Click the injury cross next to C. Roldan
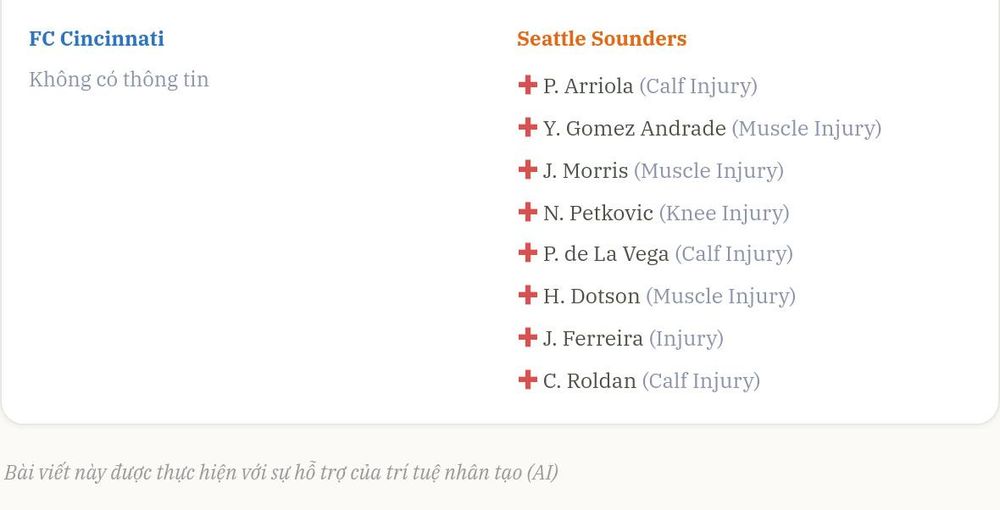Viewport: 1000px width, 510px height. (527, 379)
